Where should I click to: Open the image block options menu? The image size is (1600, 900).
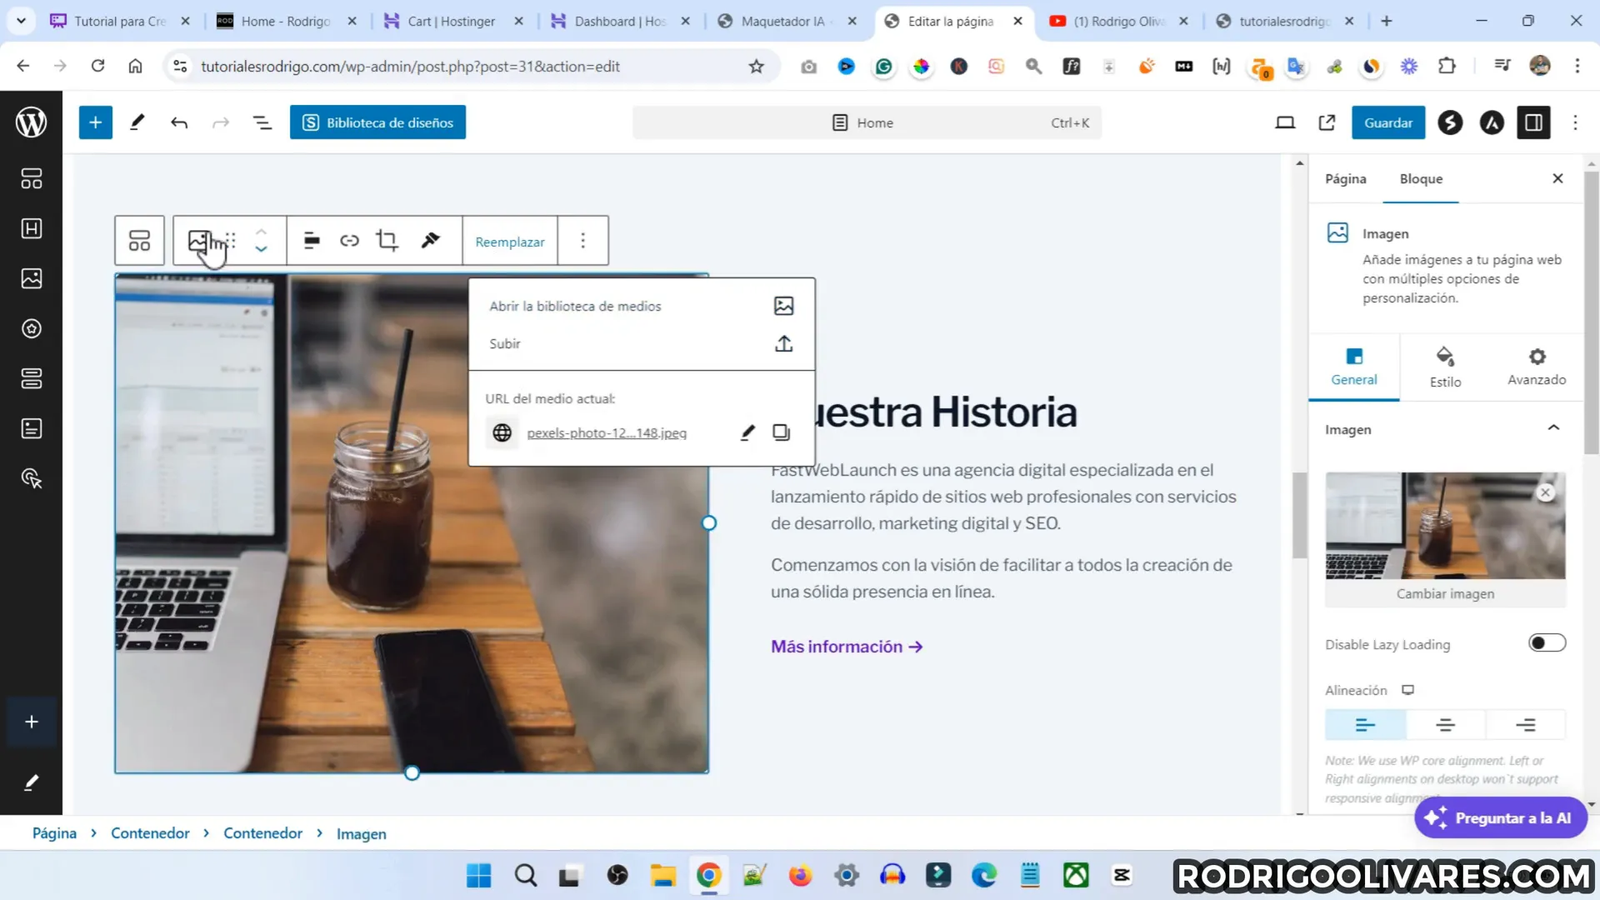[581, 240]
